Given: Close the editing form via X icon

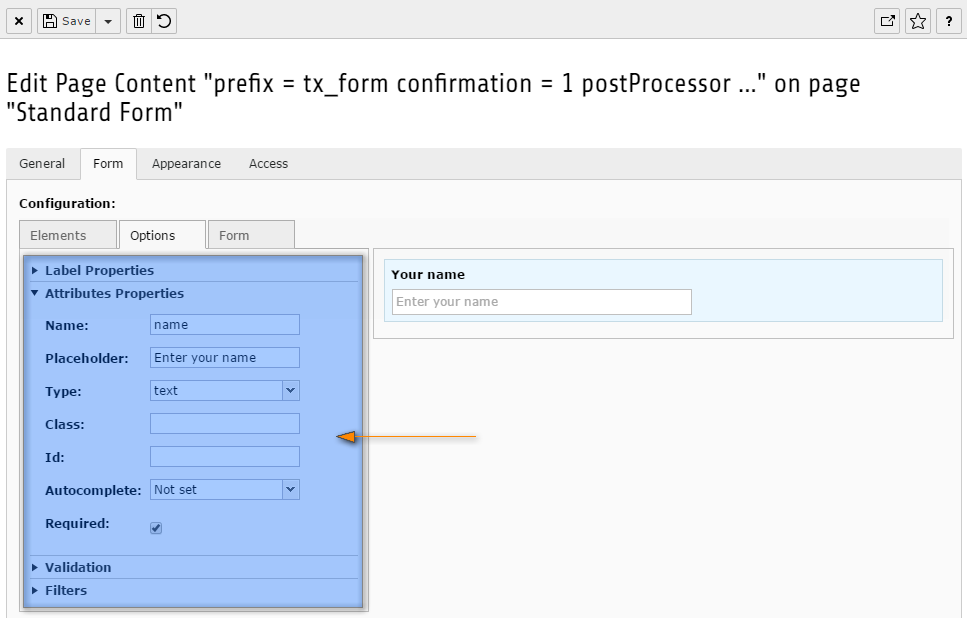Looking at the screenshot, I should (19, 22).
